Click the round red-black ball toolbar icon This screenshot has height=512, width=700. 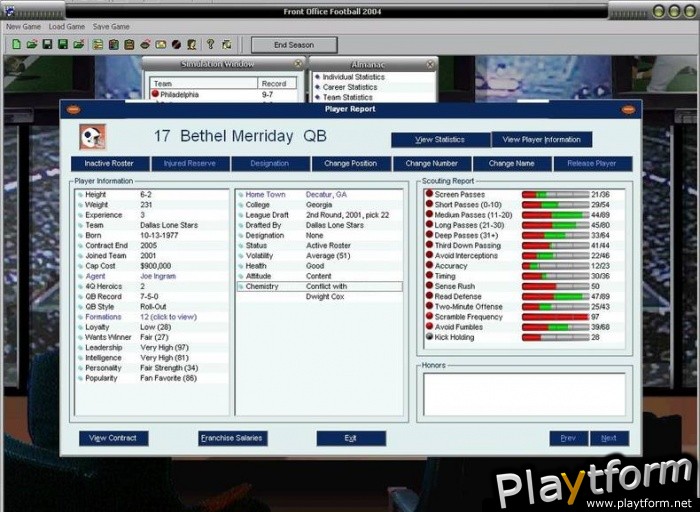click(x=176, y=44)
